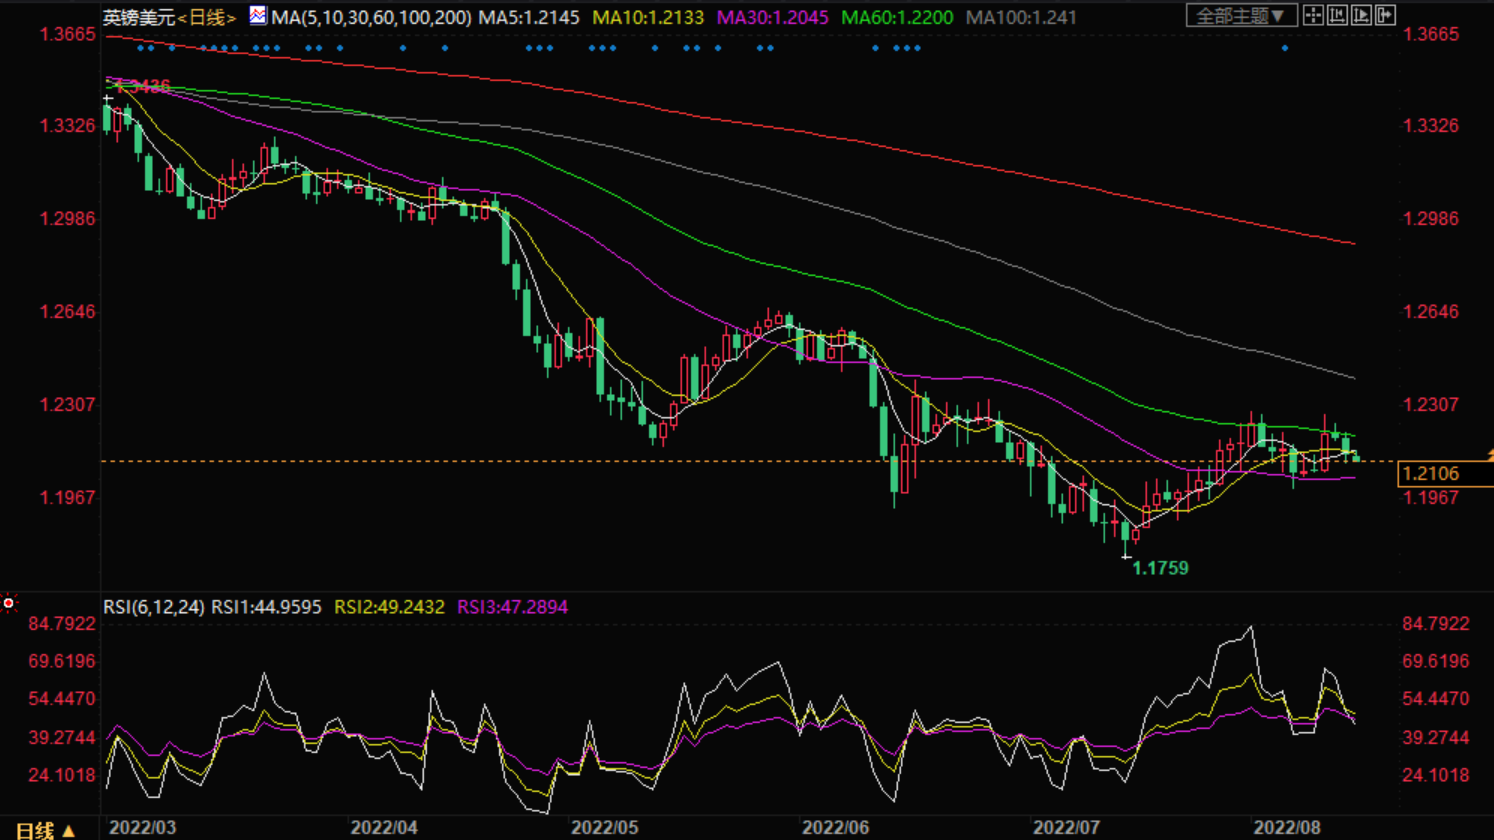Click the 英镑美元 symbol name
The width and height of the screenshot is (1494, 840).
(139, 18)
